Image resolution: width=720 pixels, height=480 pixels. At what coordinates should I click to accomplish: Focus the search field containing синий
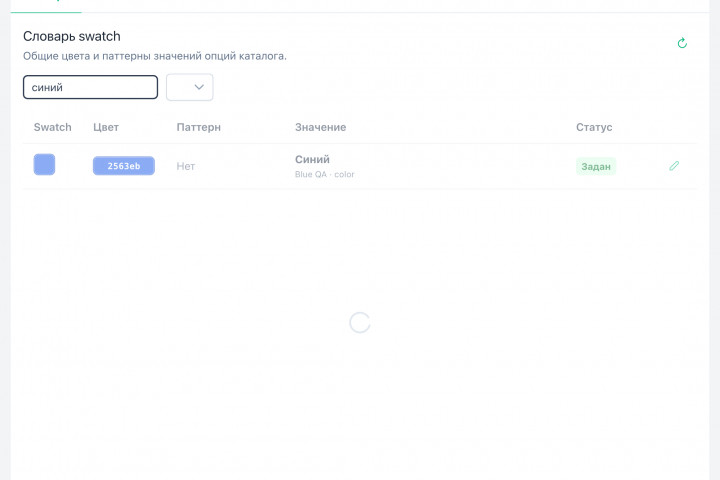coord(90,87)
